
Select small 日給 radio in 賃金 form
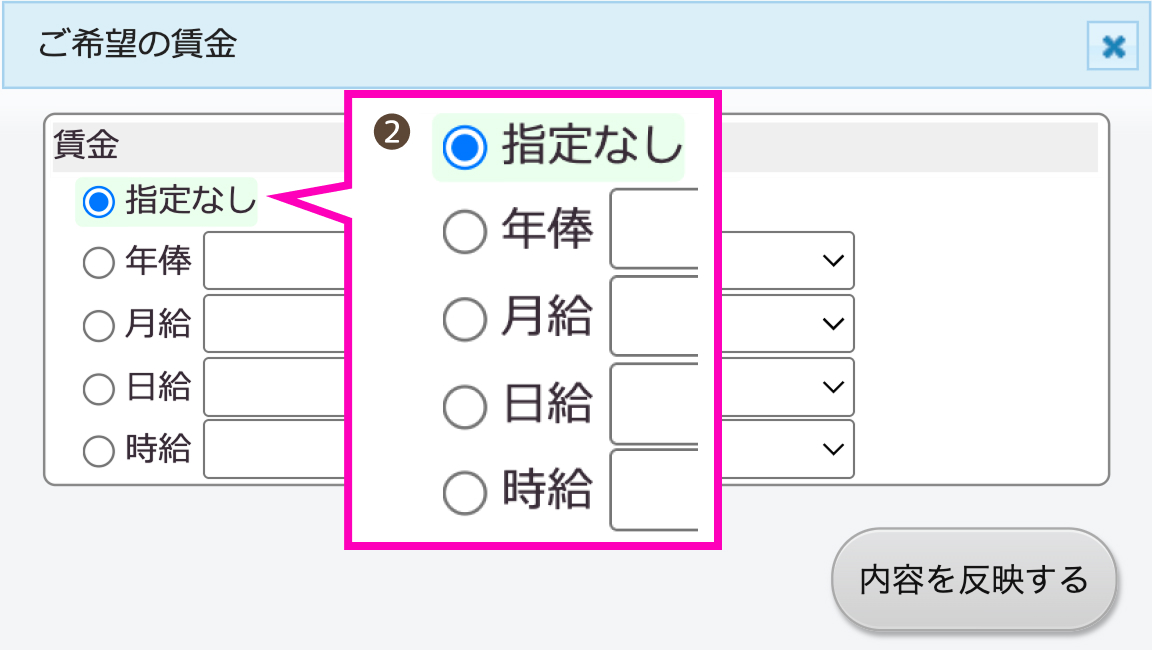coord(99,389)
